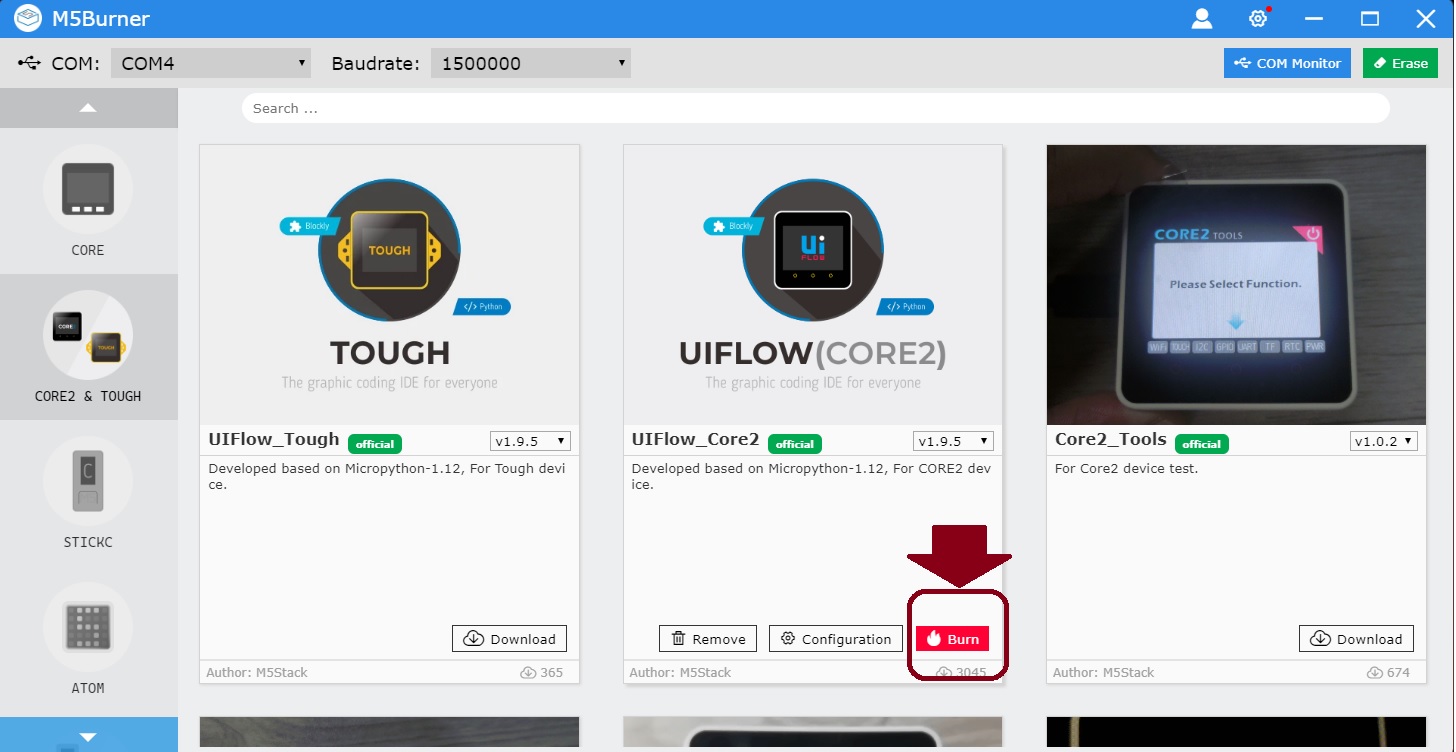
Task: Open the settings gear with notification dot
Action: tap(1257, 17)
